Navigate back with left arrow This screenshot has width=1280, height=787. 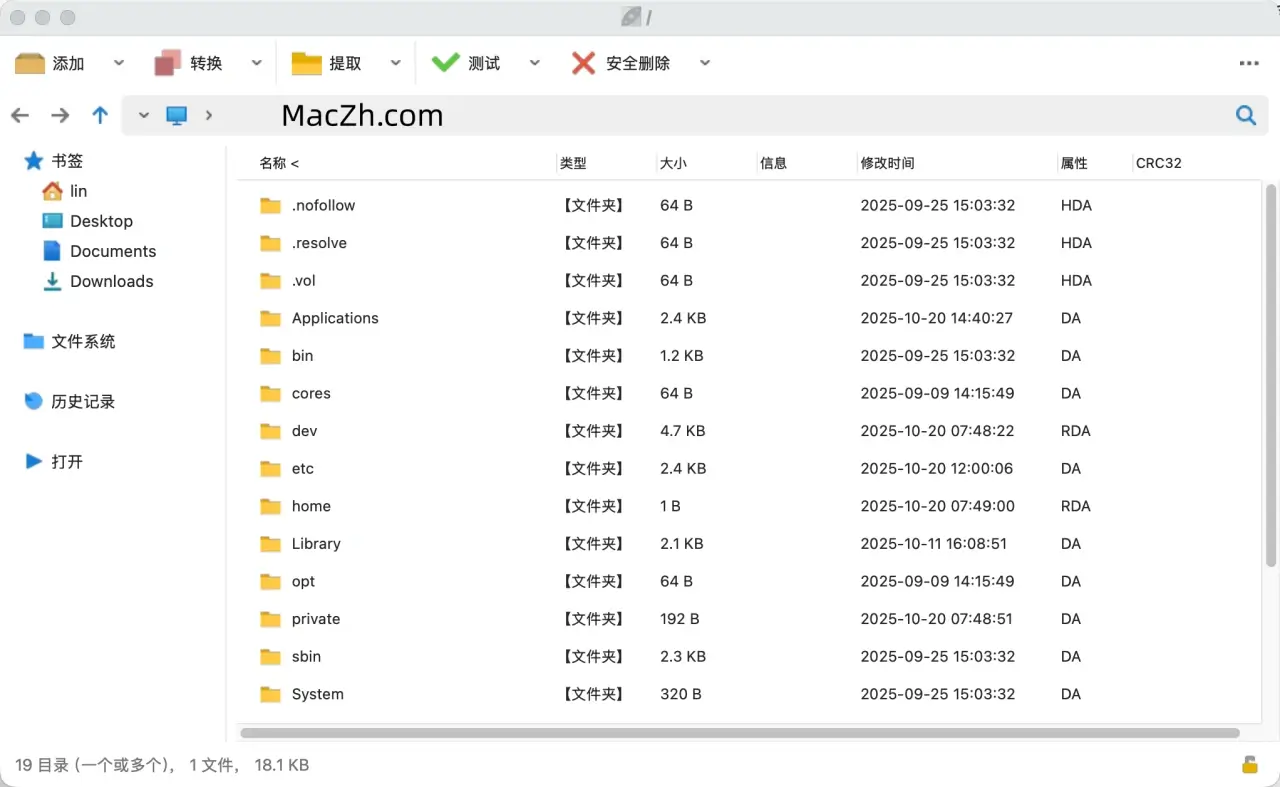click(20, 115)
